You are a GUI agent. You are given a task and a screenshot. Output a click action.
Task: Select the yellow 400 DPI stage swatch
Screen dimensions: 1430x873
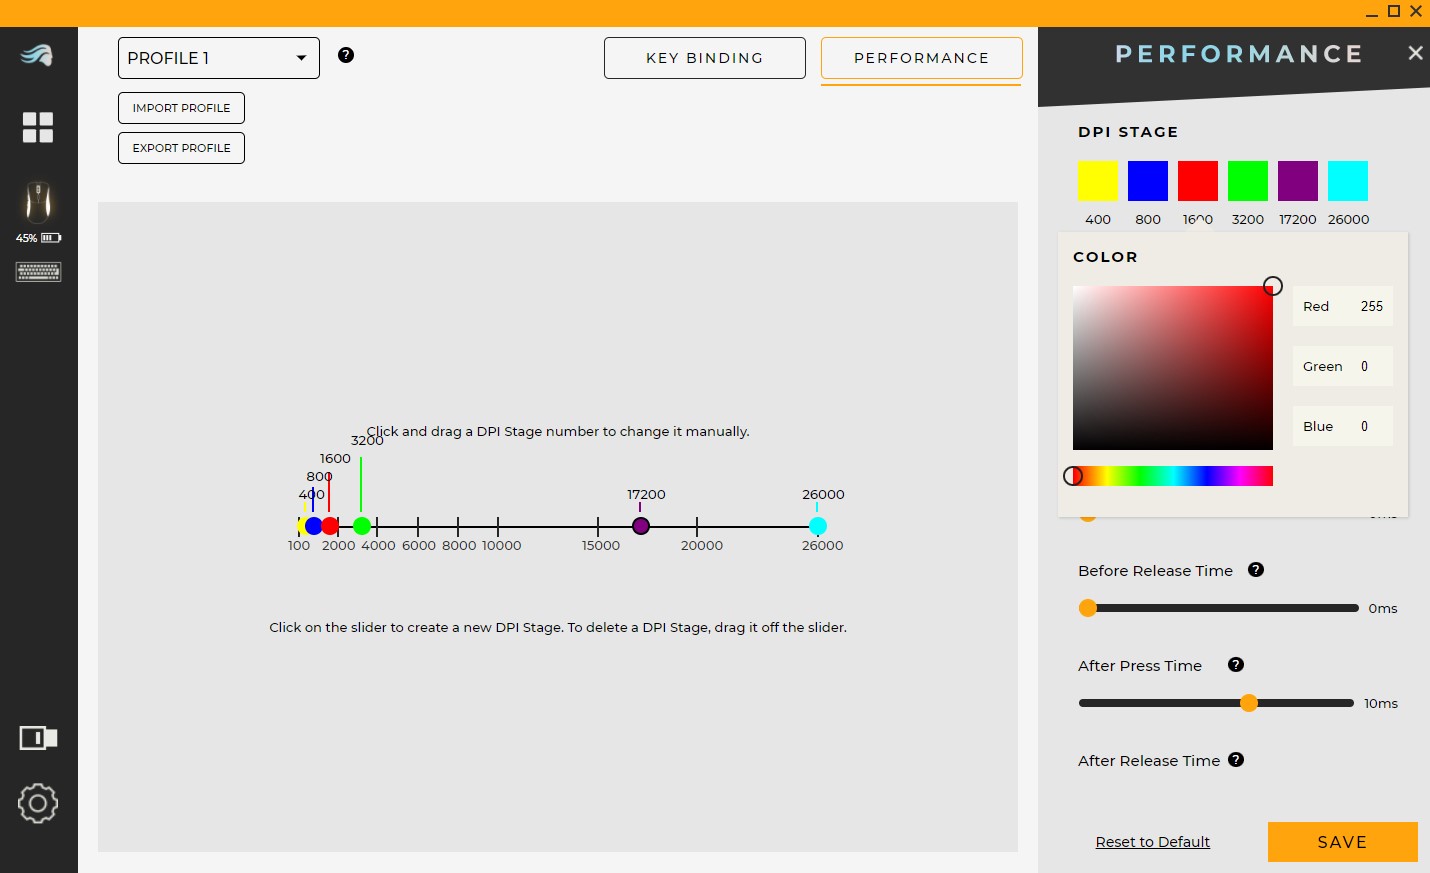[x=1097, y=181]
